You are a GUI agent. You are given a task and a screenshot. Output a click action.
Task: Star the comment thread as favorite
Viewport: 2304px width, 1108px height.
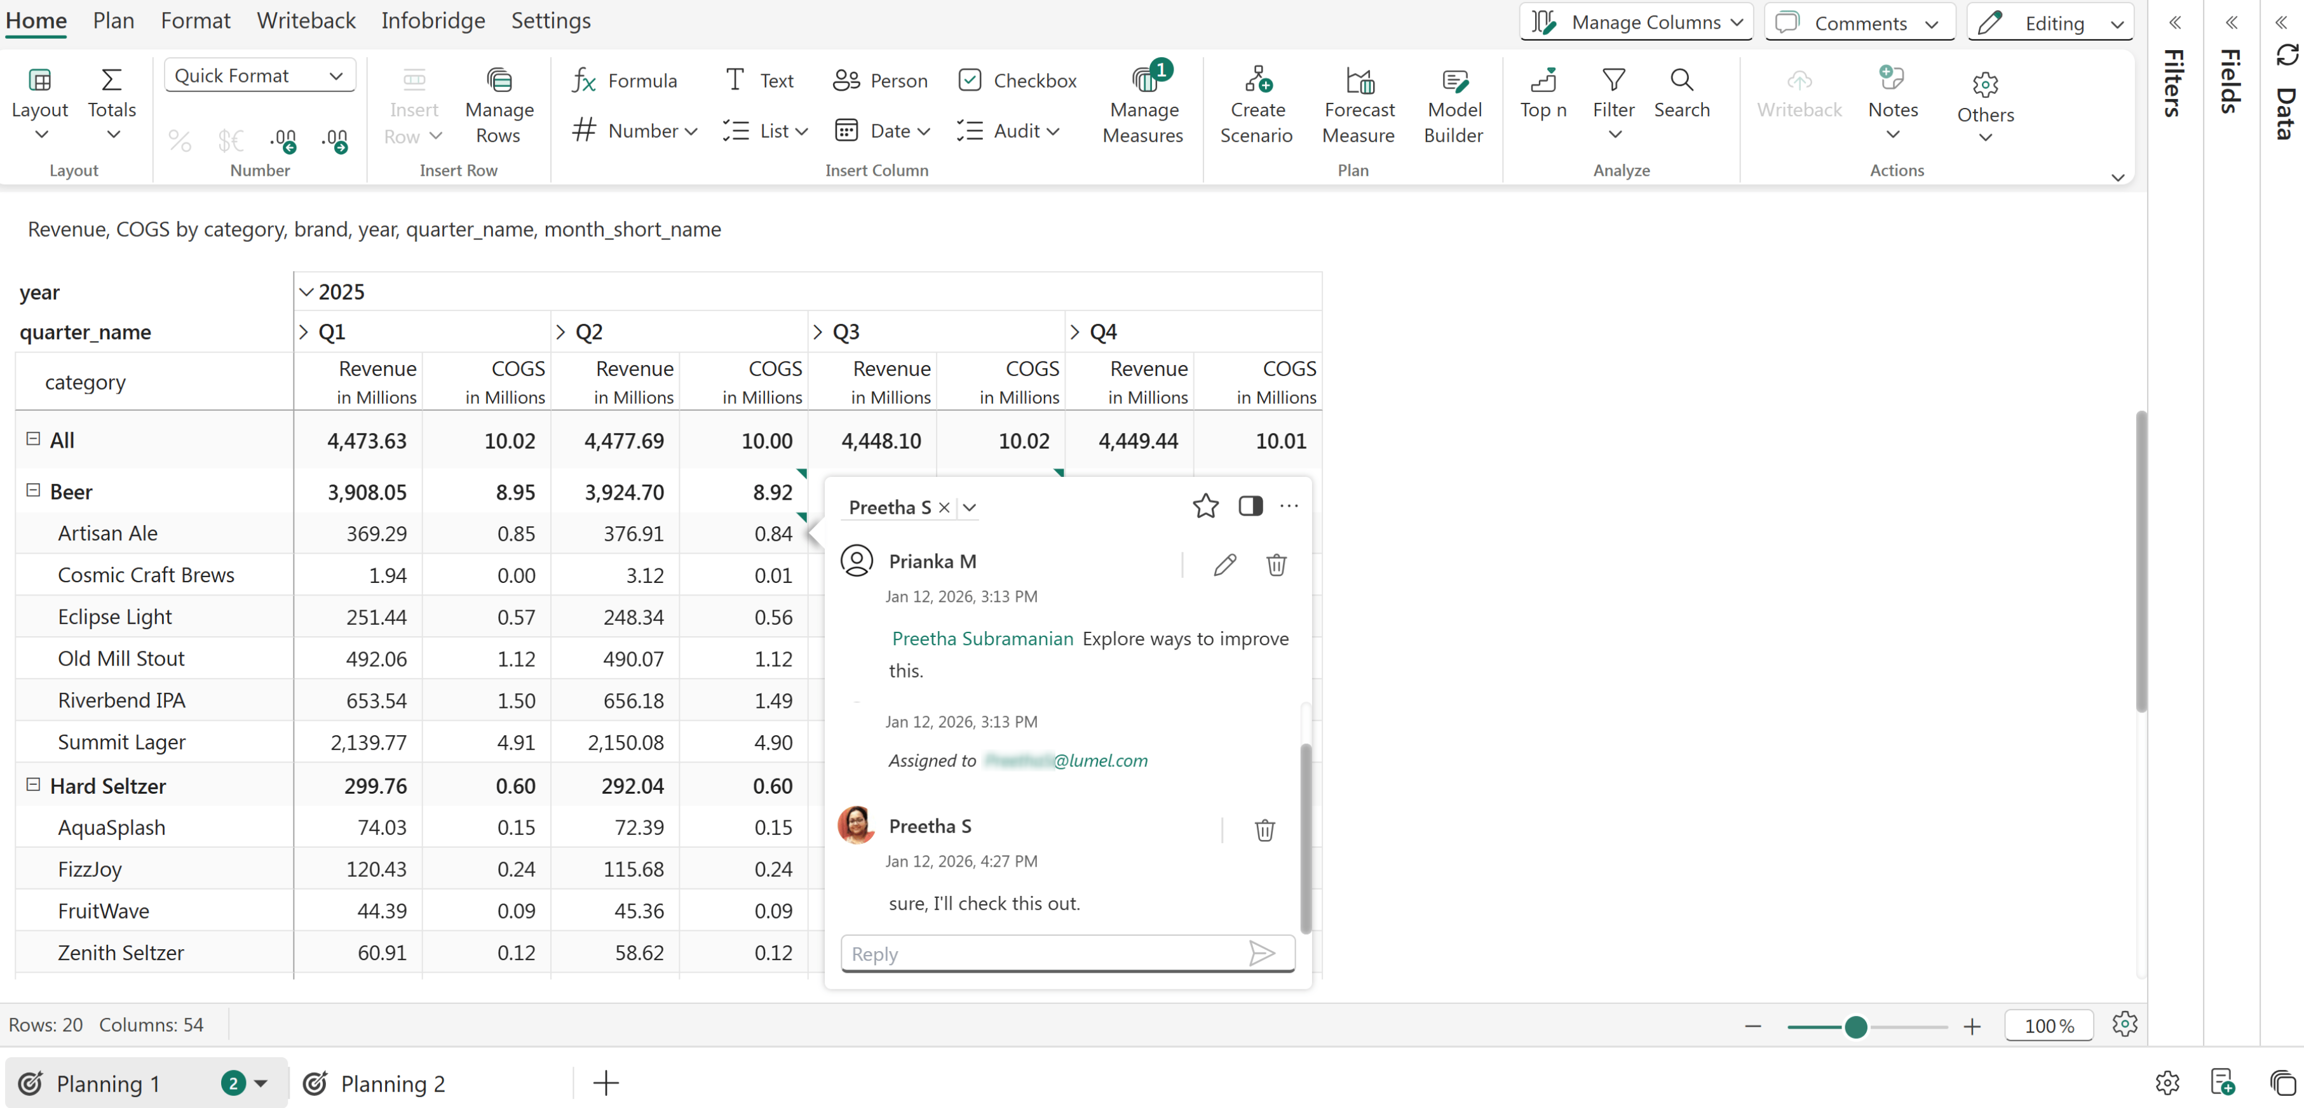click(1205, 506)
